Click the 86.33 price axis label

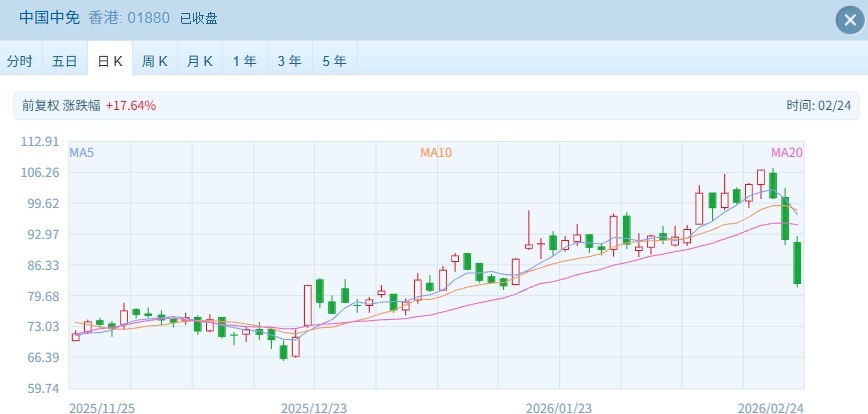43,265
